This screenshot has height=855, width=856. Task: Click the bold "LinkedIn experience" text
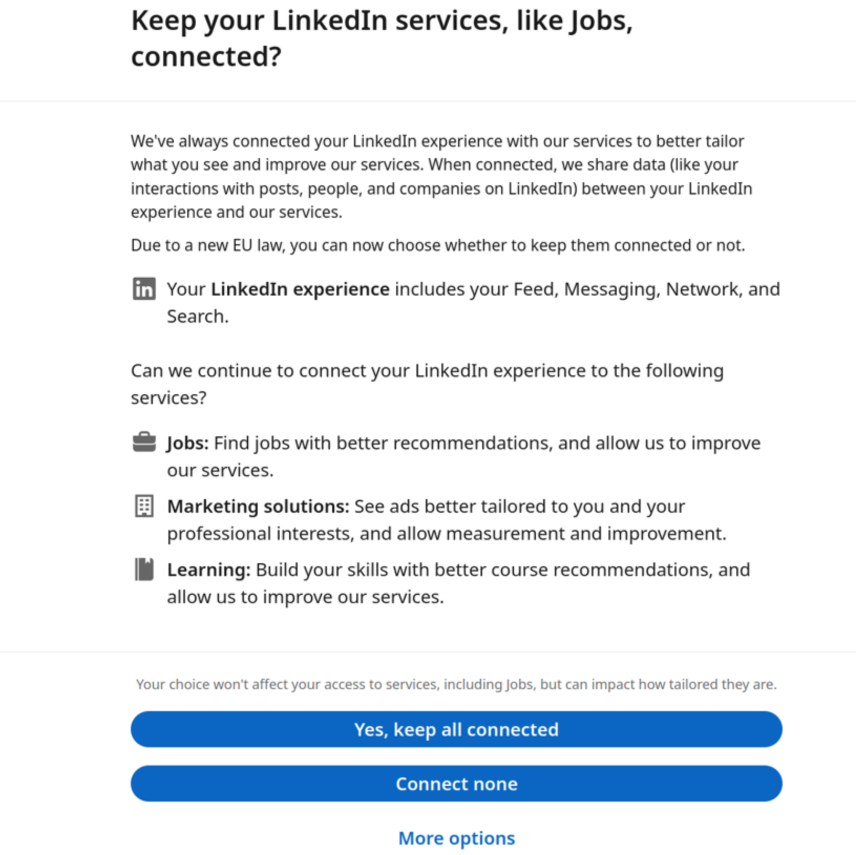pyautogui.click(x=300, y=290)
